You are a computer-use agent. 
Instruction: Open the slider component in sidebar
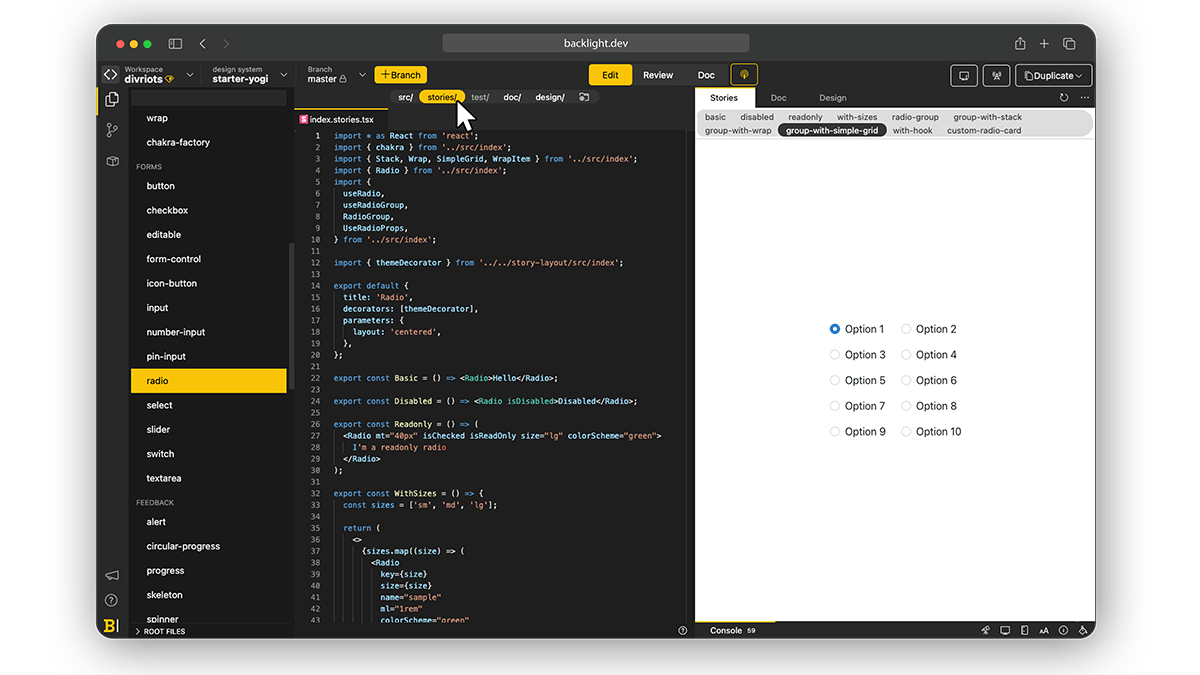158,430
